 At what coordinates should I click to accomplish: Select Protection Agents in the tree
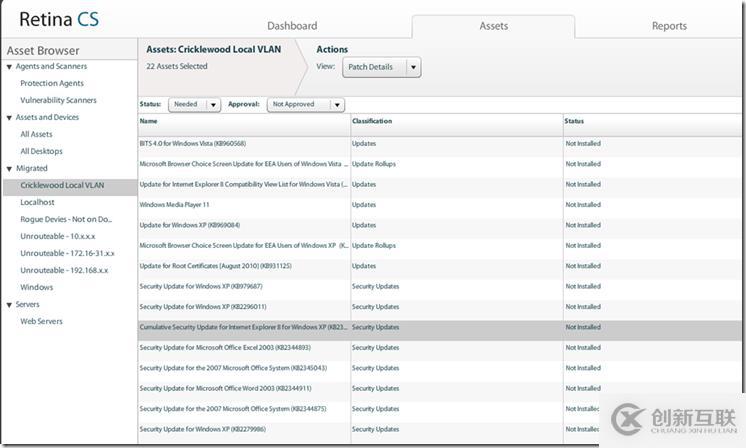52,83
